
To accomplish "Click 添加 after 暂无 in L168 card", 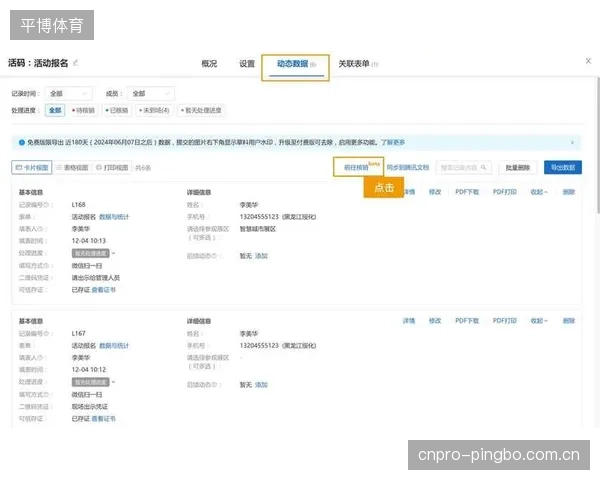I will 261,256.
